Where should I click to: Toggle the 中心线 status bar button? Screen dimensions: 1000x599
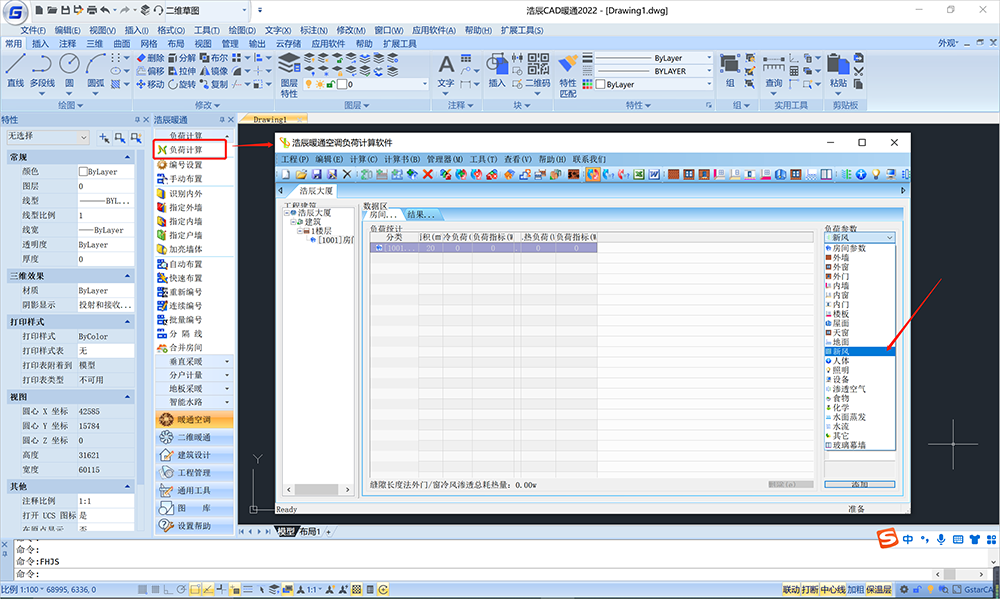(x=833, y=589)
